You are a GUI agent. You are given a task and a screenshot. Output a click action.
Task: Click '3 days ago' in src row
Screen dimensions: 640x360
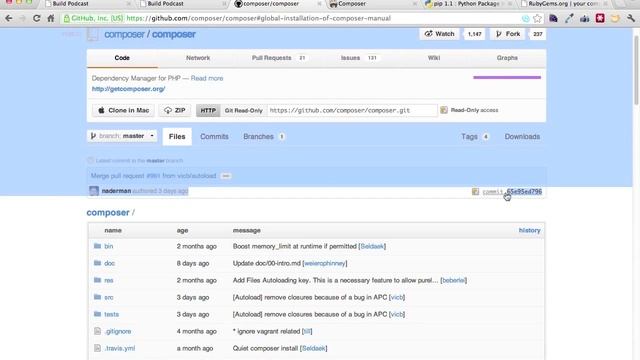point(193,297)
